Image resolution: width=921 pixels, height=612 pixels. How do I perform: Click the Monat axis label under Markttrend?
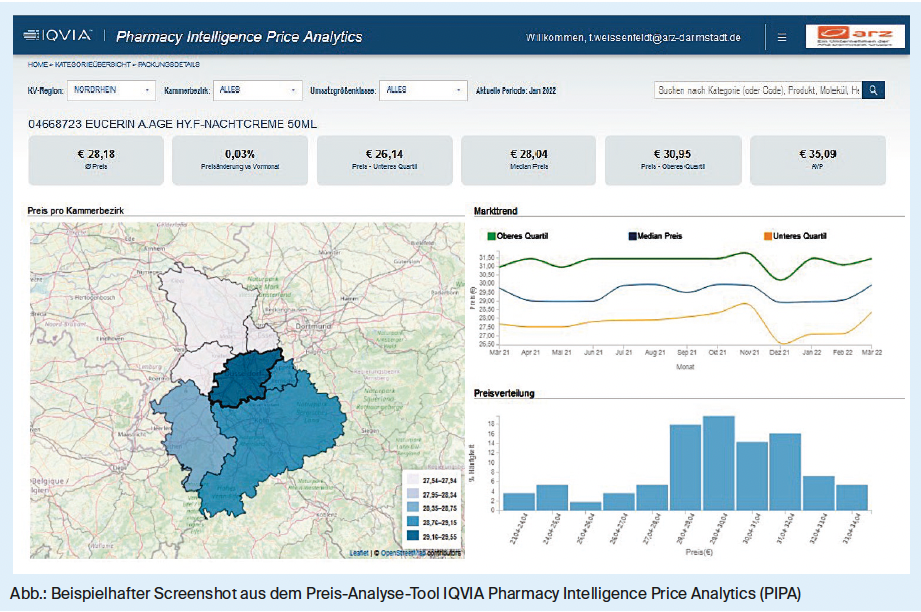(x=685, y=367)
